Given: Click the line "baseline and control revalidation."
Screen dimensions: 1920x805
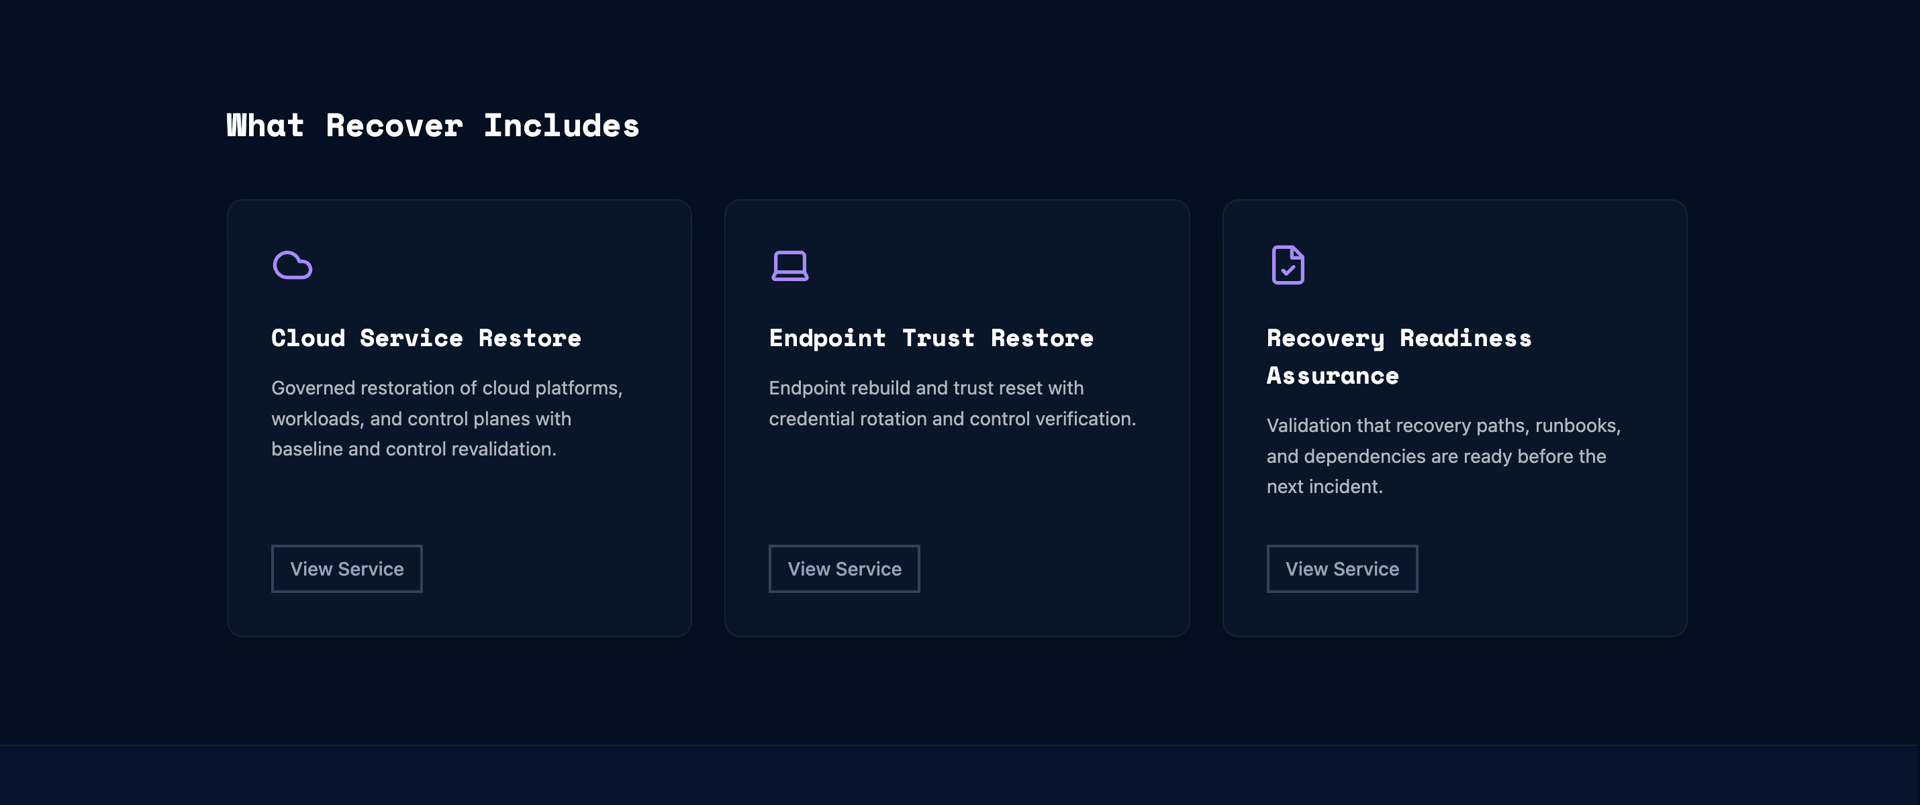Looking at the screenshot, I should point(413,449).
